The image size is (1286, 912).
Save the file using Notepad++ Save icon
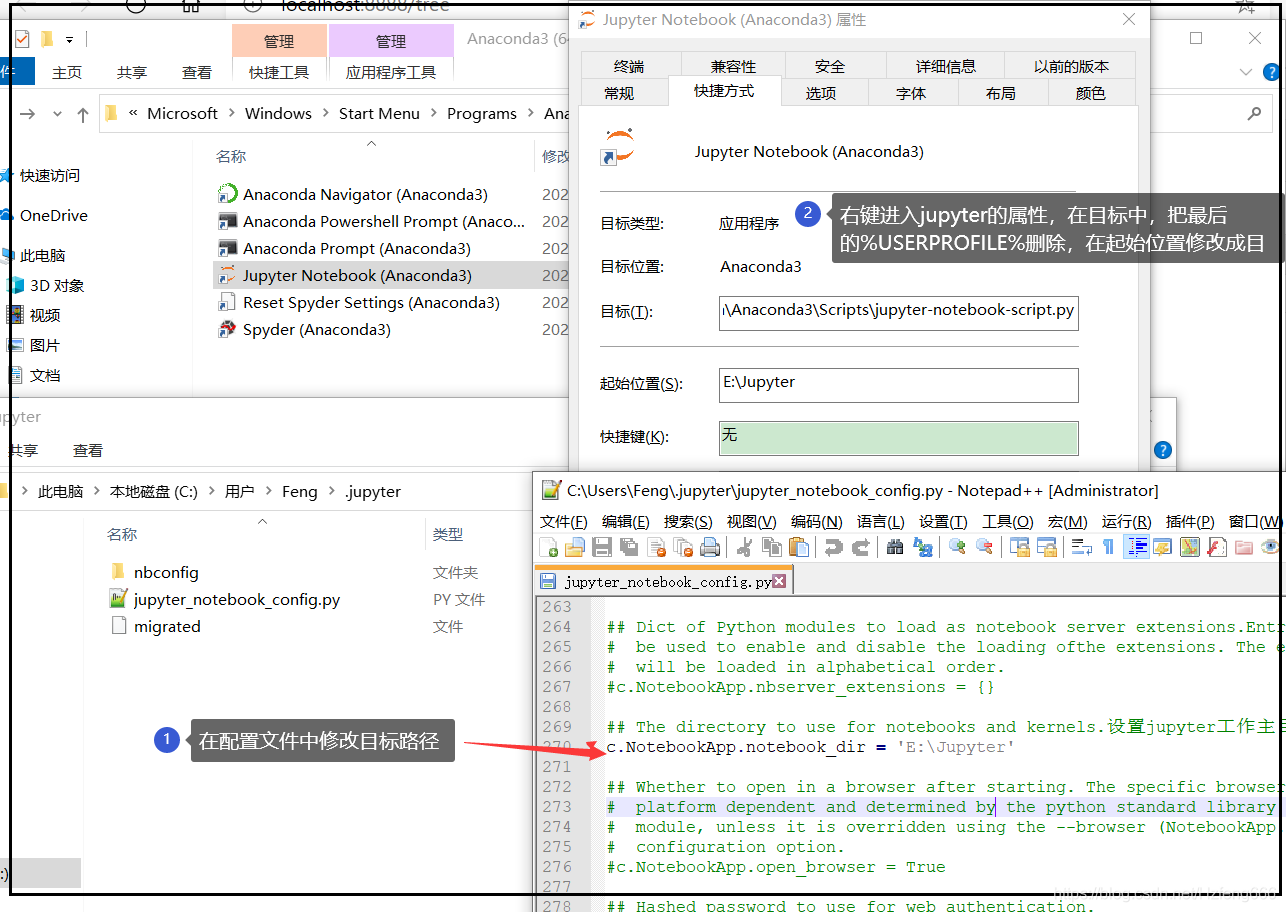tap(601, 547)
